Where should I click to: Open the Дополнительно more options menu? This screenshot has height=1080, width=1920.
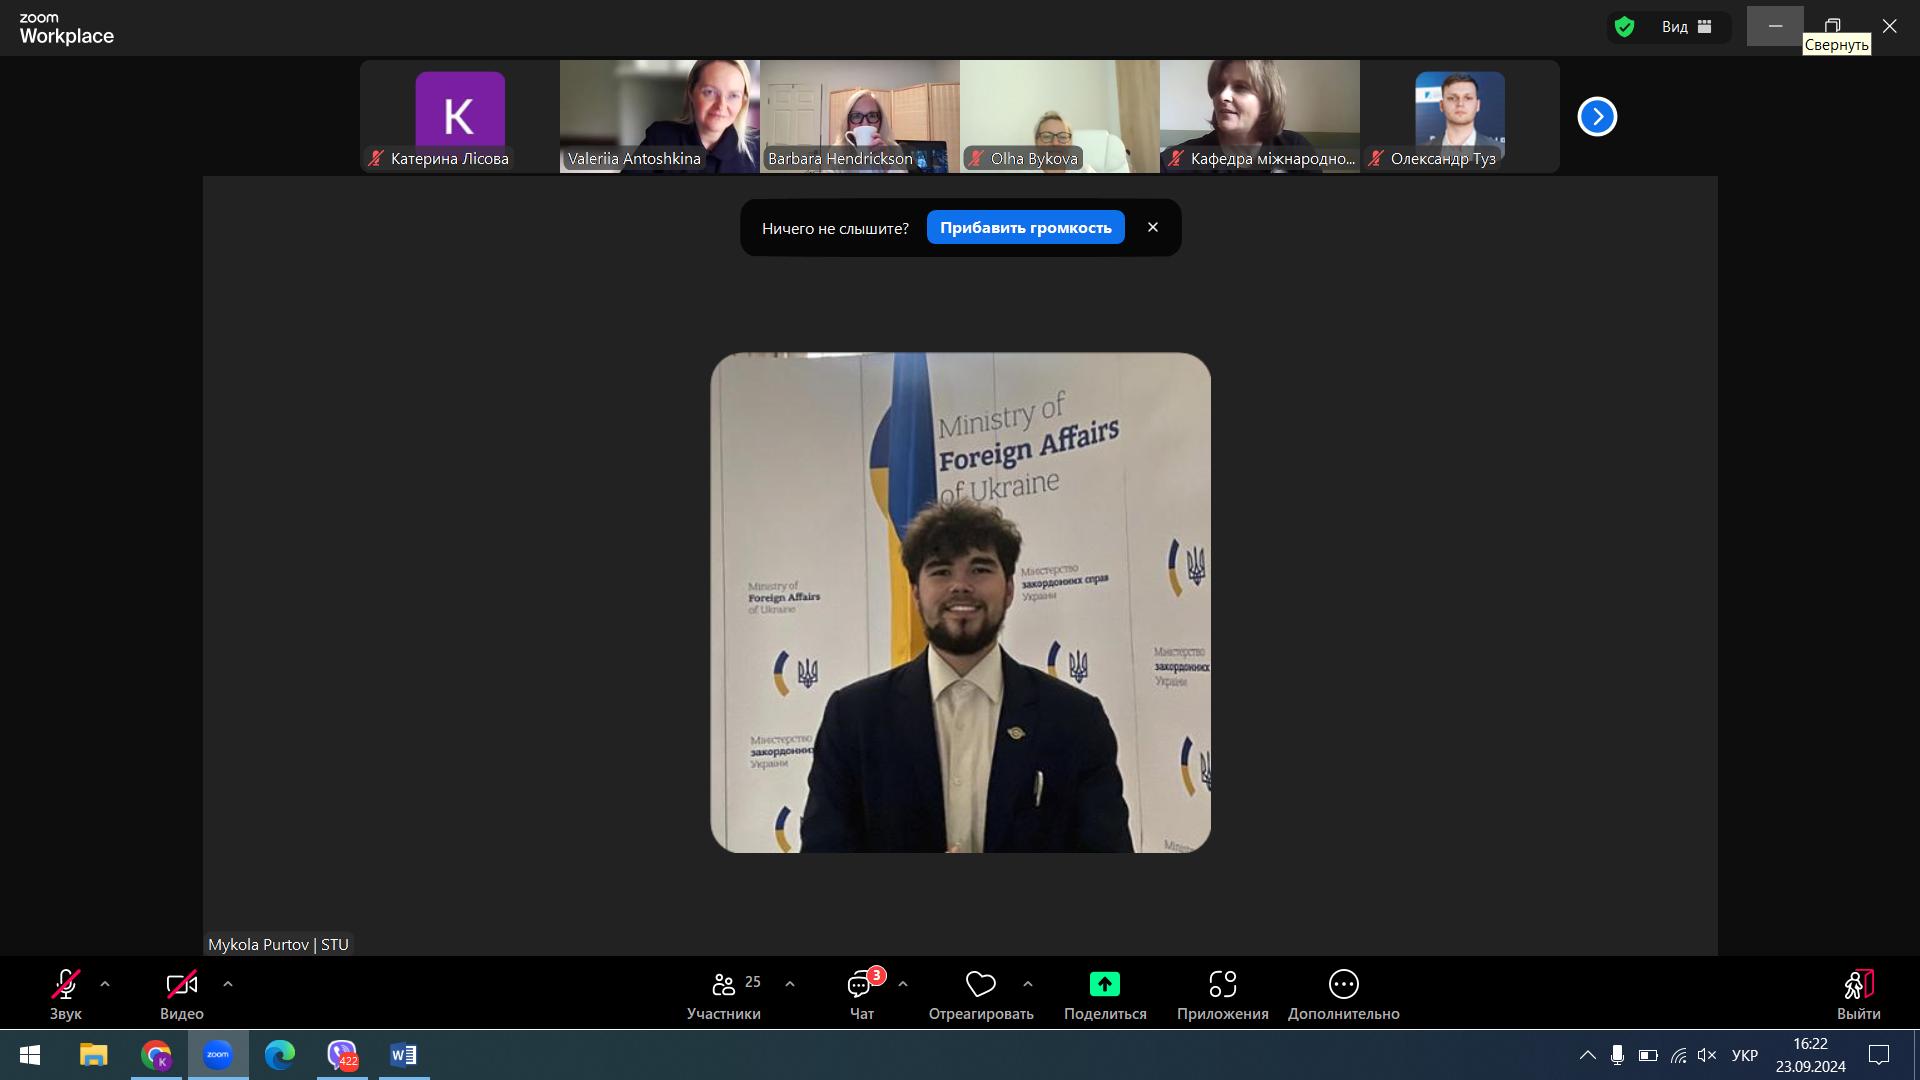(1344, 994)
